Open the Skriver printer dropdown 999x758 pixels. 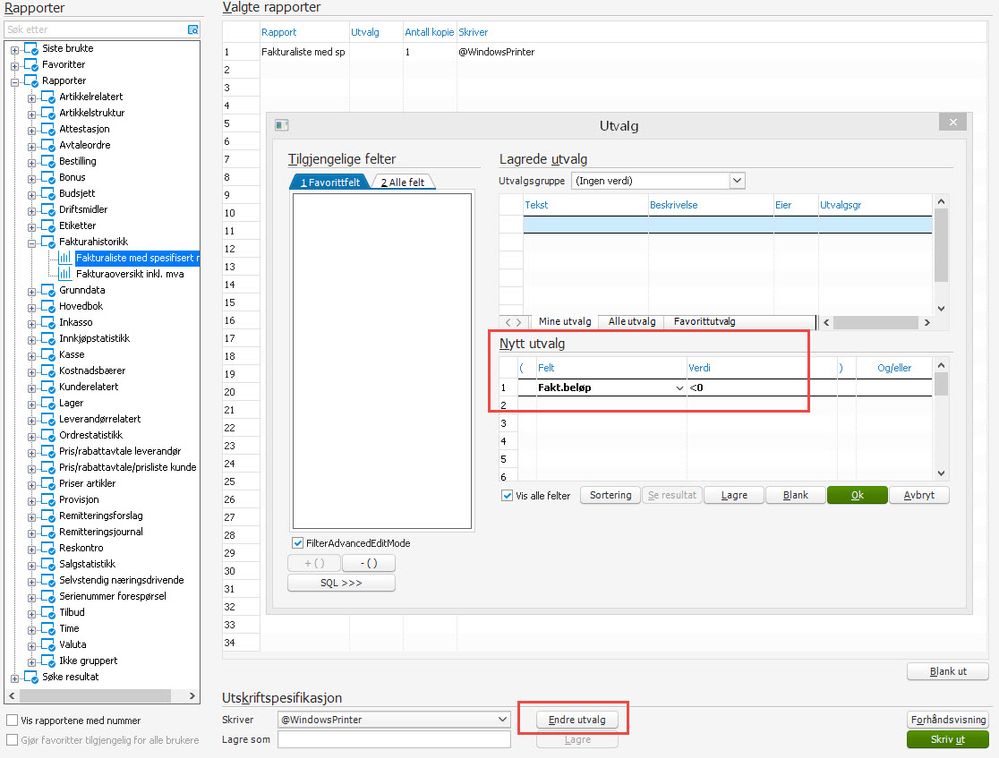[x=503, y=720]
